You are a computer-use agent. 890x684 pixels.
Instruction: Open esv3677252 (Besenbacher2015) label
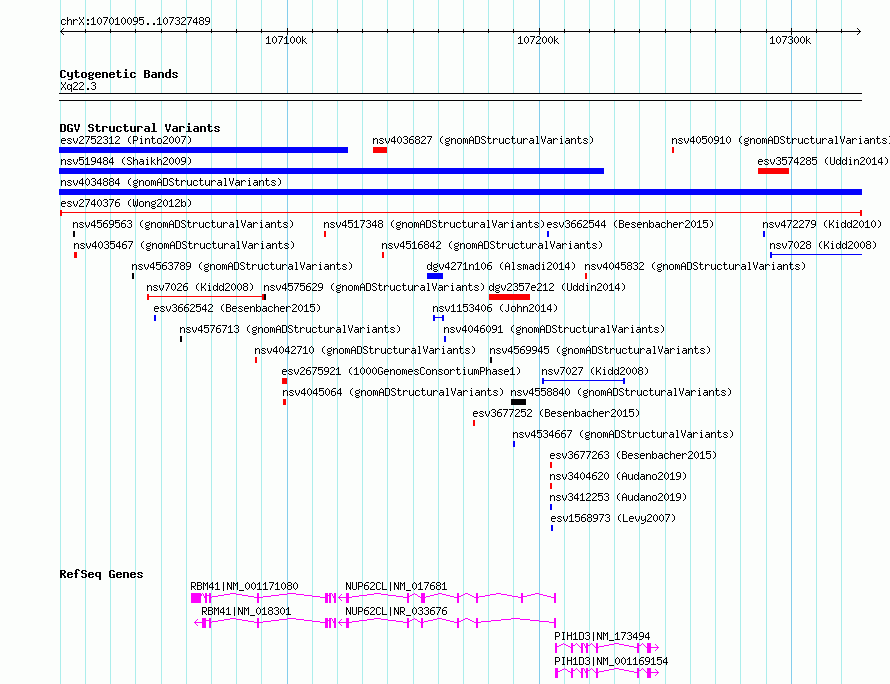[x=556, y=413]
